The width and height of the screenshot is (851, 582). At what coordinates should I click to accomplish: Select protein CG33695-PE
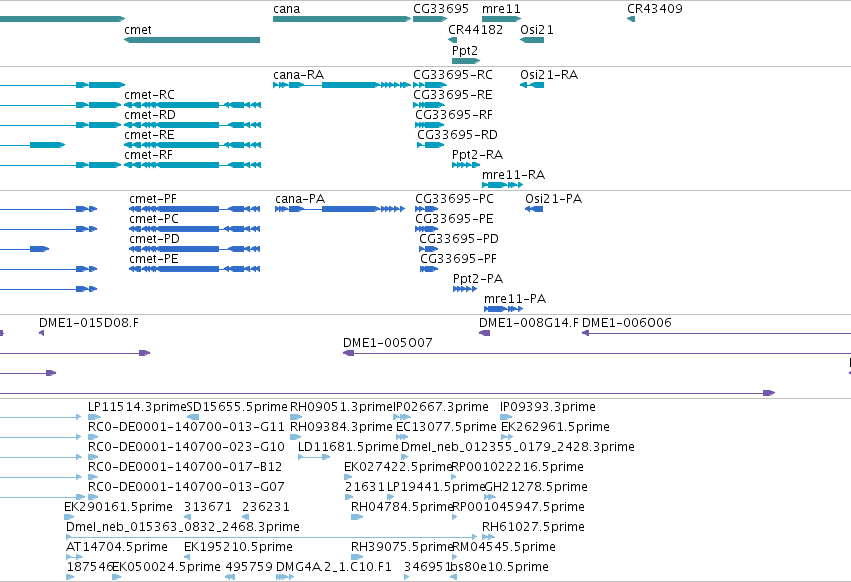tap(454, 219)
